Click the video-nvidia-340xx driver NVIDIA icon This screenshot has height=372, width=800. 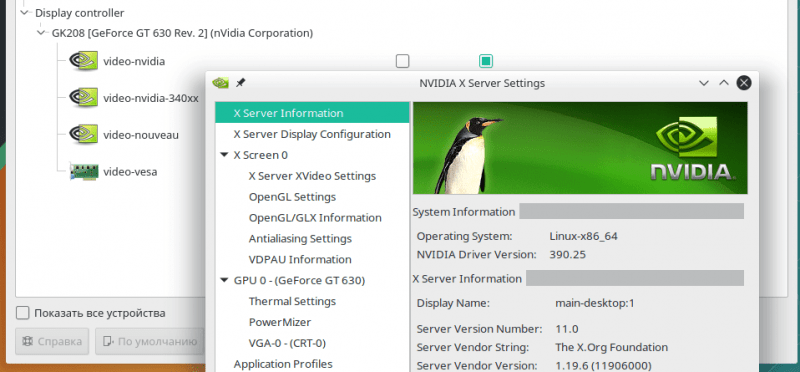[84, 98]
